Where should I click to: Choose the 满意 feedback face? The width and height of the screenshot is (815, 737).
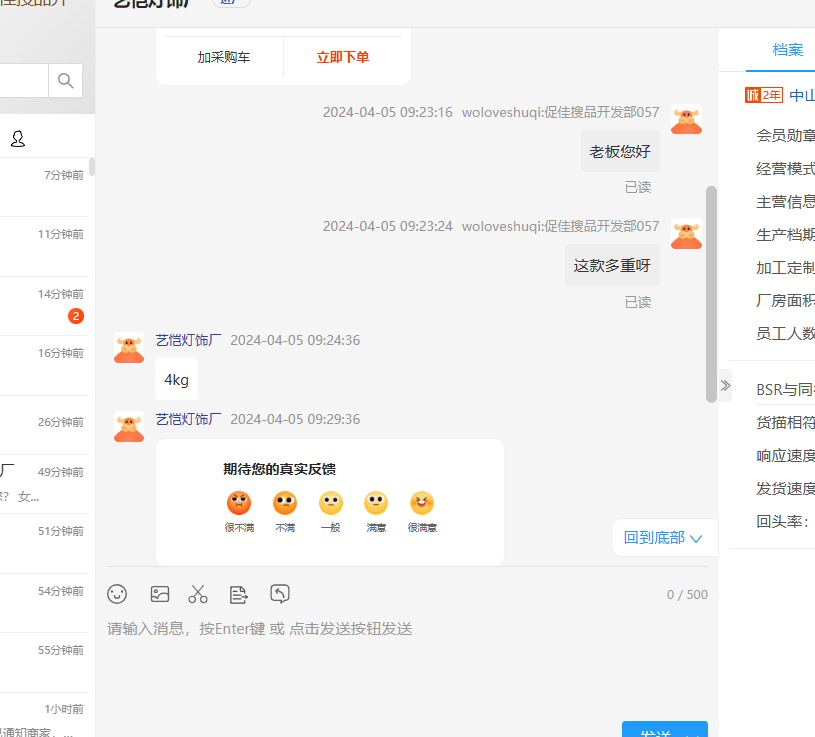376,503
